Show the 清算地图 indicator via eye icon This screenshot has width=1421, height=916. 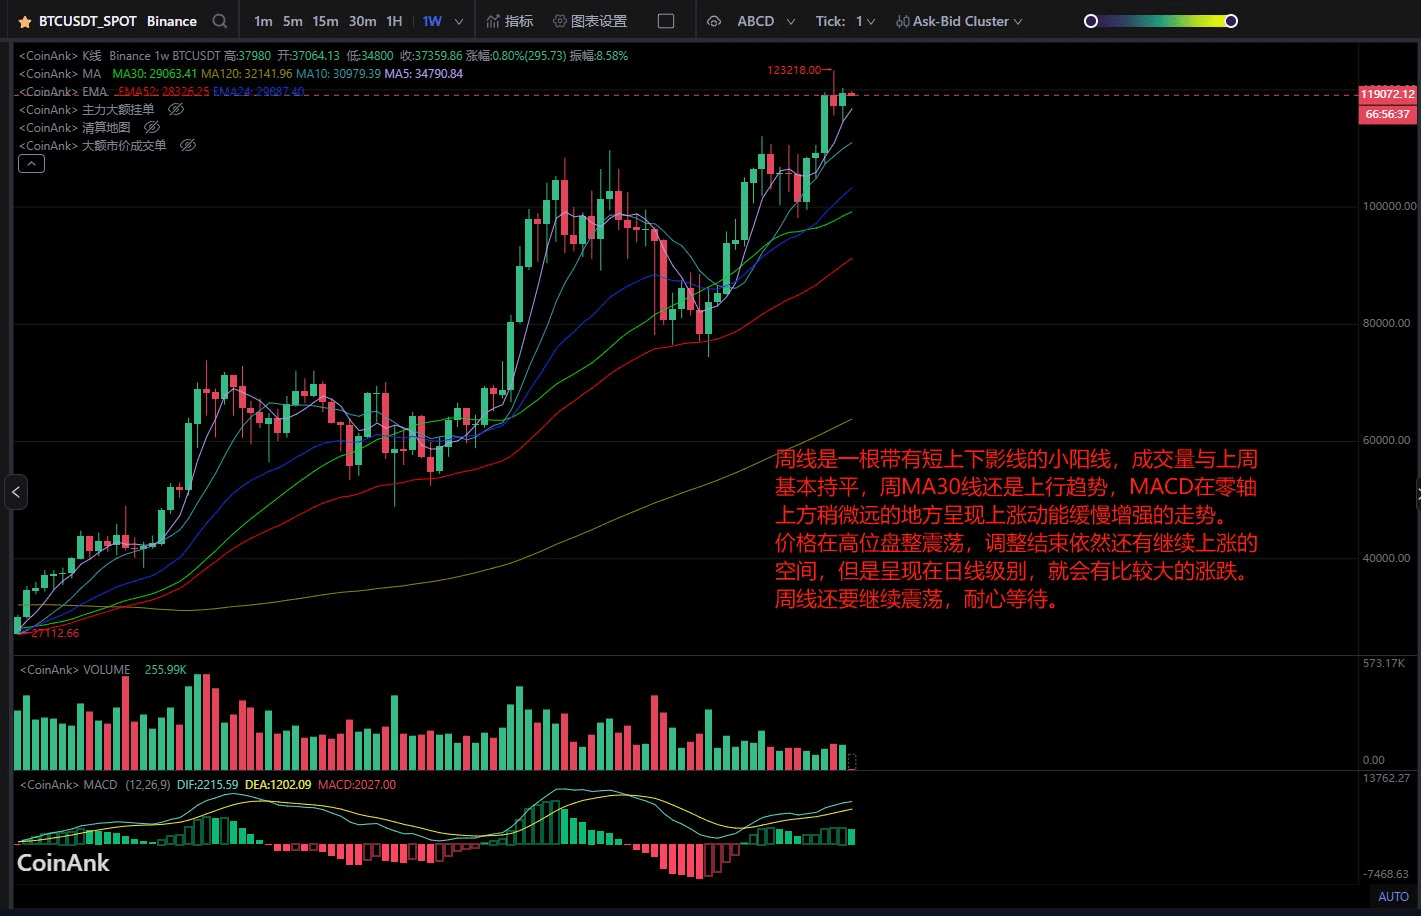tap(152, 127)
